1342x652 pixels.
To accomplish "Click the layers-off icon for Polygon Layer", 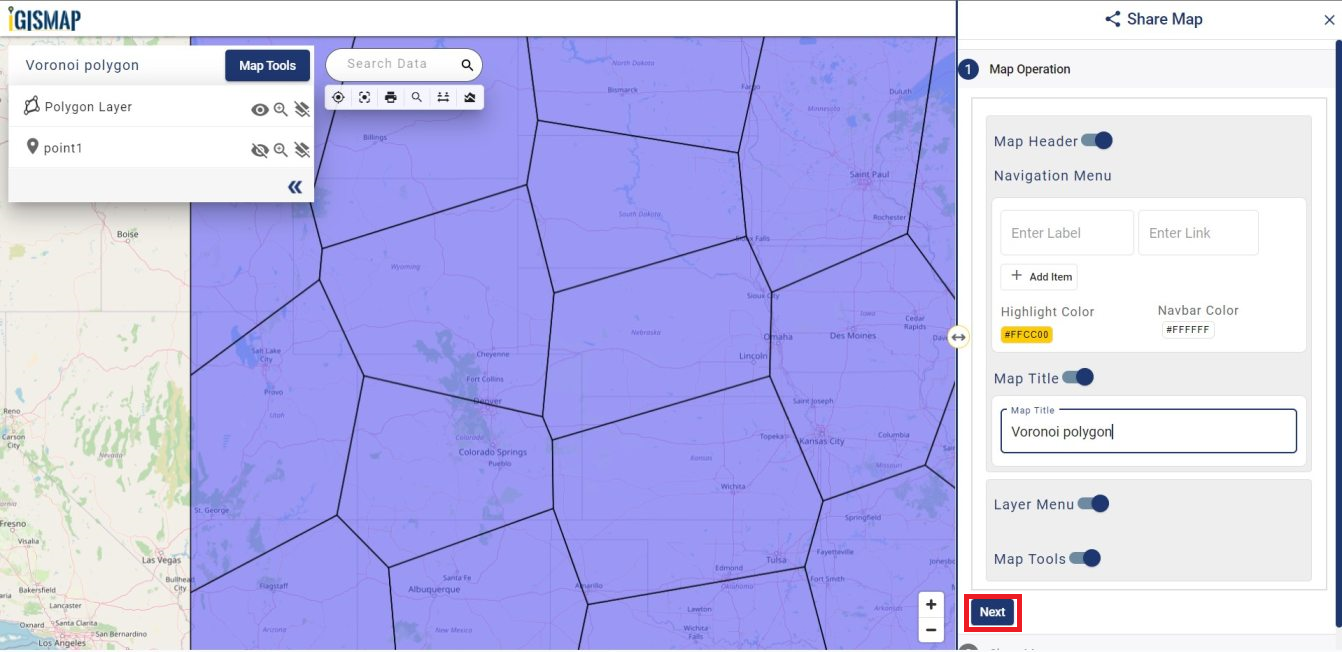I will [x=301, y=110].
